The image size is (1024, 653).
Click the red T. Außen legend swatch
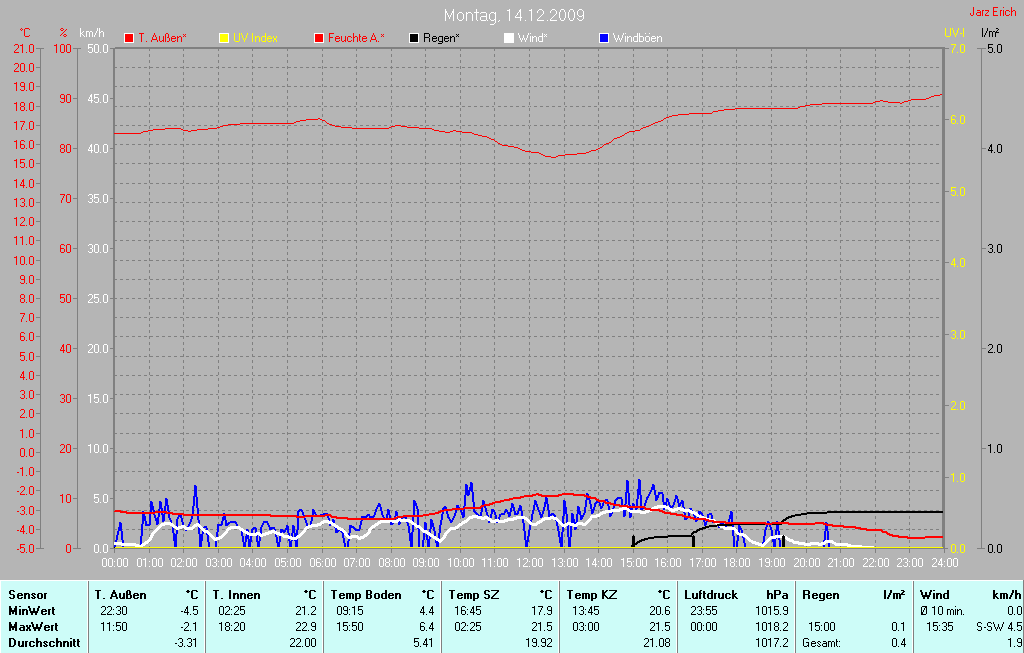(129, 38)
